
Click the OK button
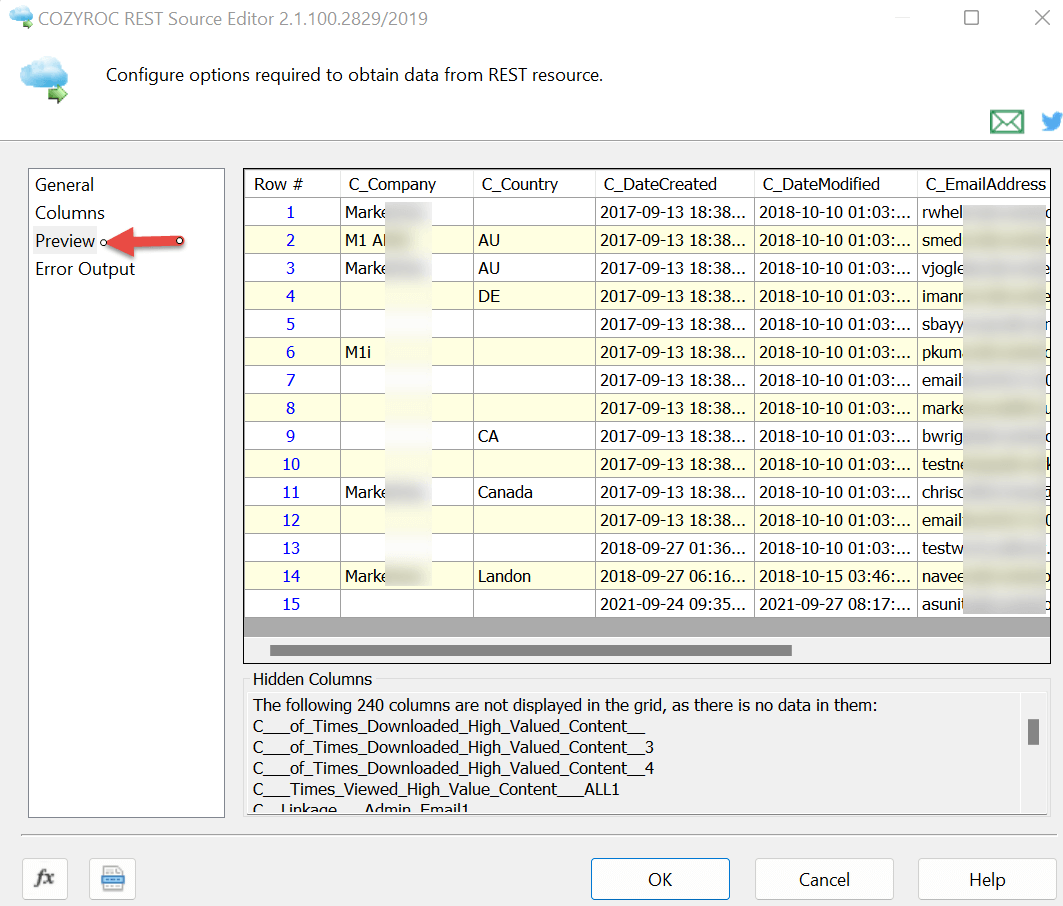click(660, 879)
